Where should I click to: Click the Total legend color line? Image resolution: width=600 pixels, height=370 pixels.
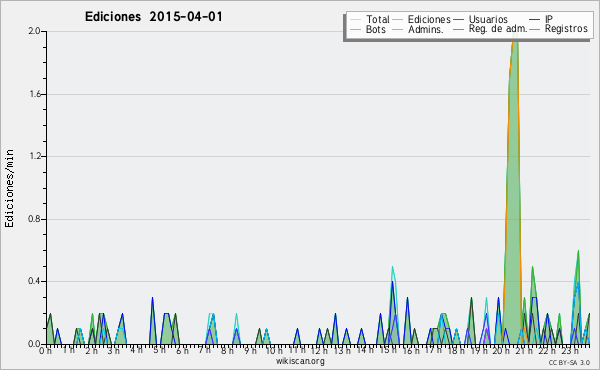click(x=355, y=20)
